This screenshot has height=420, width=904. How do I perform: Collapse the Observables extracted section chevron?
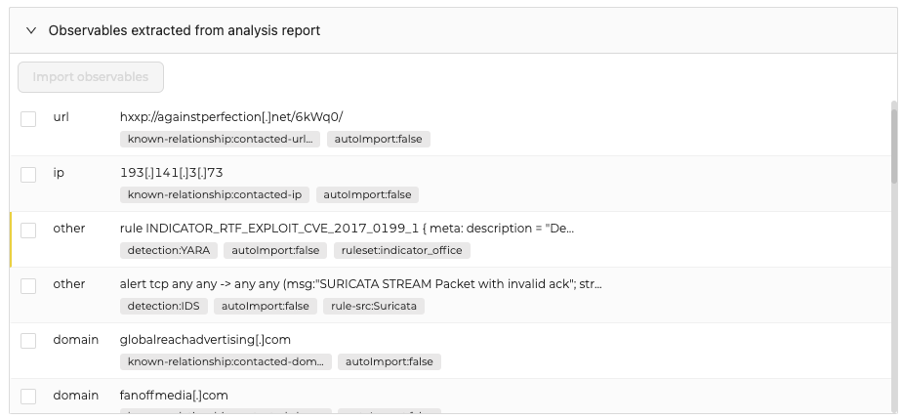click(31, 31)
